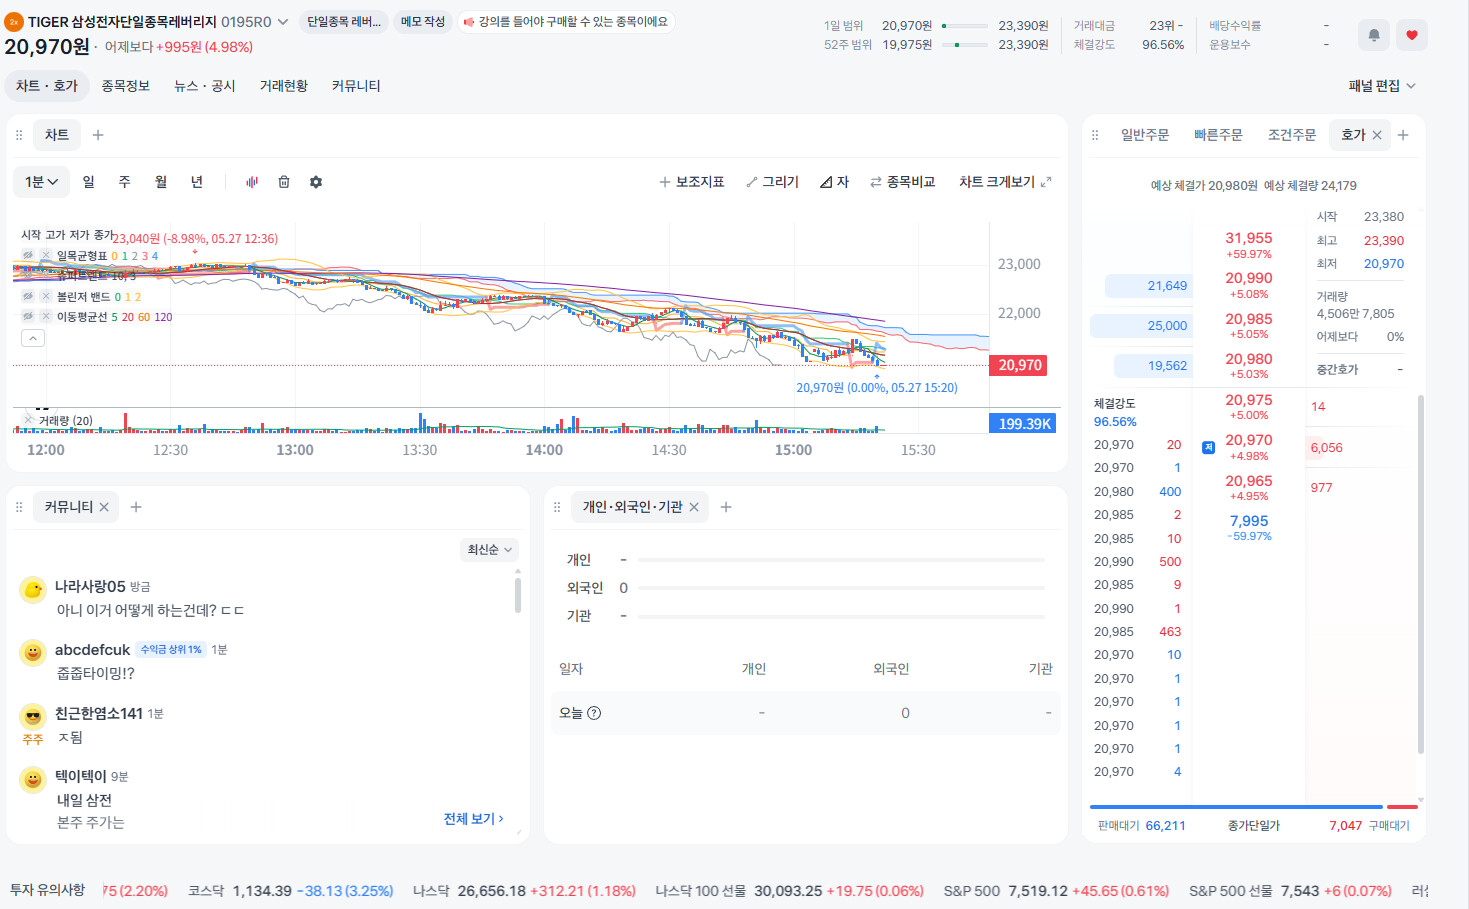Screen dimensions: 1469x909
Task: Add a new tab next to 커뮤니티
Action: pyautogui.click(x=136, y=507)
